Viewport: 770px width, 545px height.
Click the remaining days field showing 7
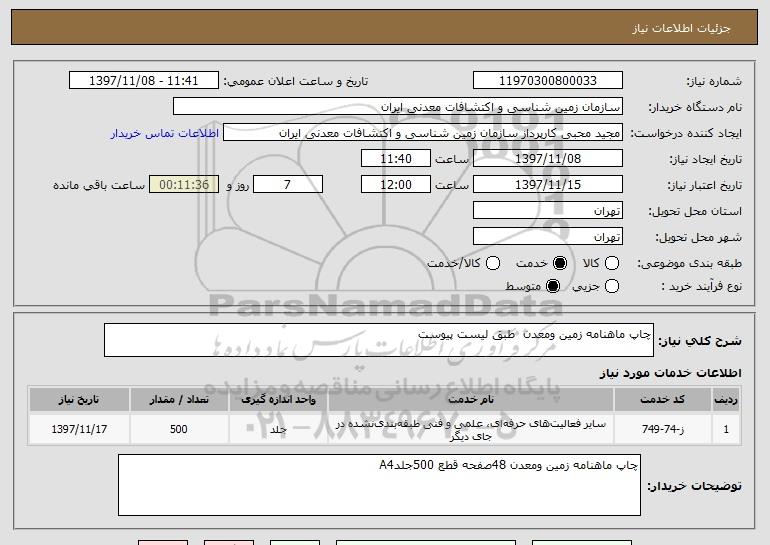tap(288, 185)
